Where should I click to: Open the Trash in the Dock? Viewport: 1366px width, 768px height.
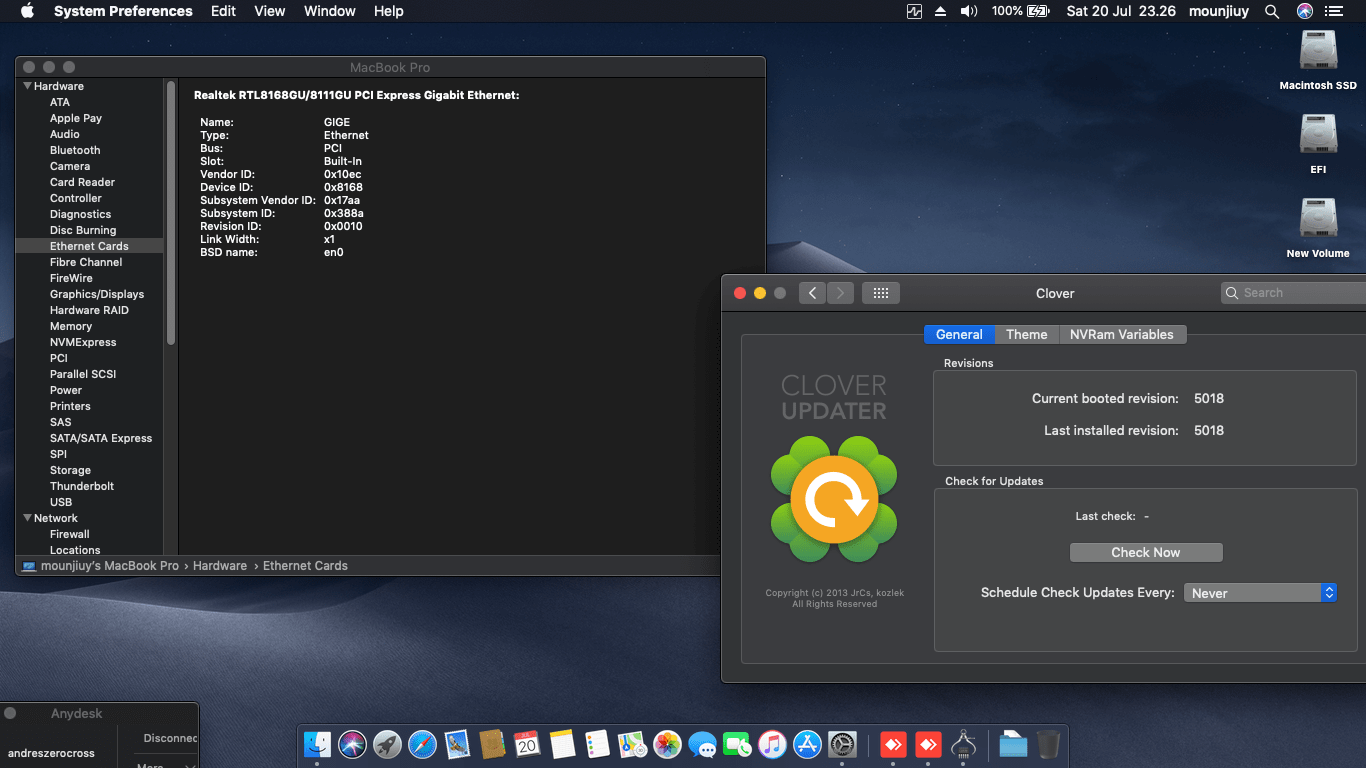[1048, 744]
